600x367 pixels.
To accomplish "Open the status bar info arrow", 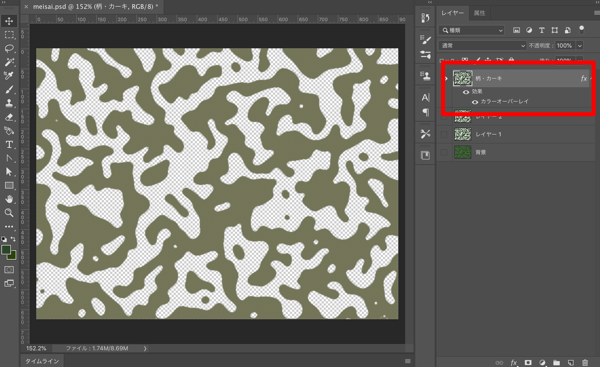I will pos(145,349).
